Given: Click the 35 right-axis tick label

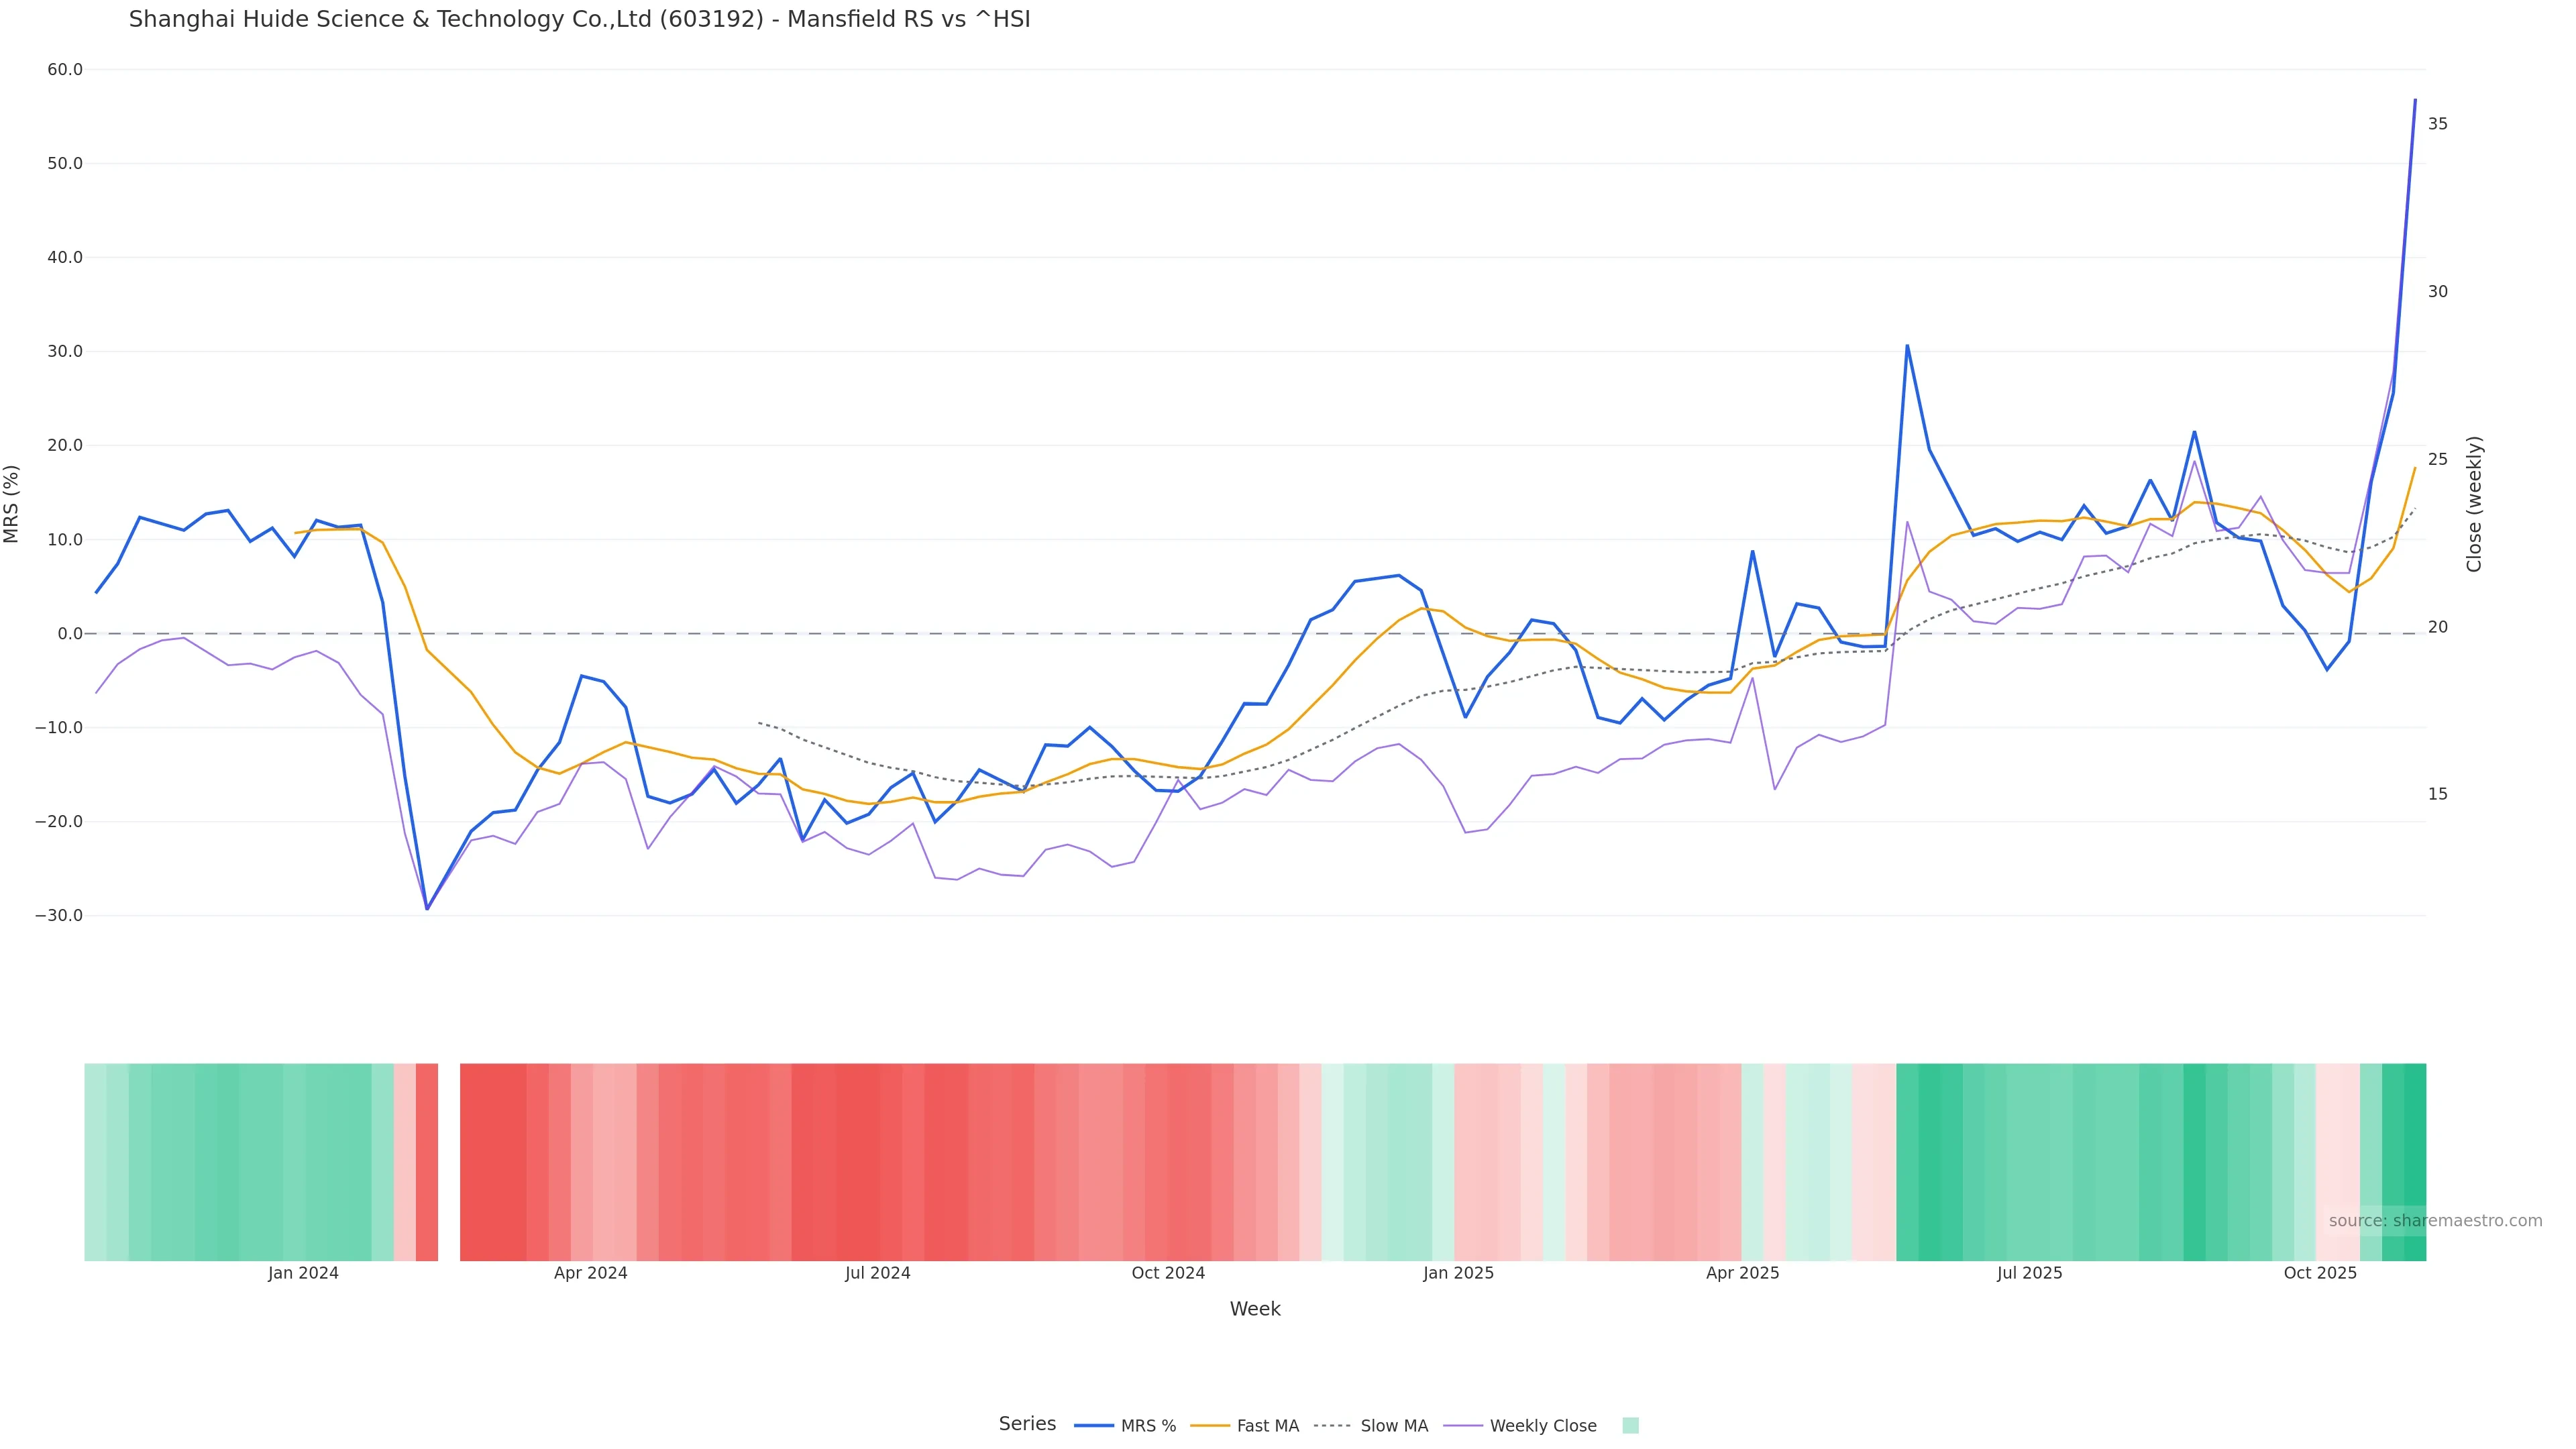Looking at the screenshot, I should tap(2438, 124).
